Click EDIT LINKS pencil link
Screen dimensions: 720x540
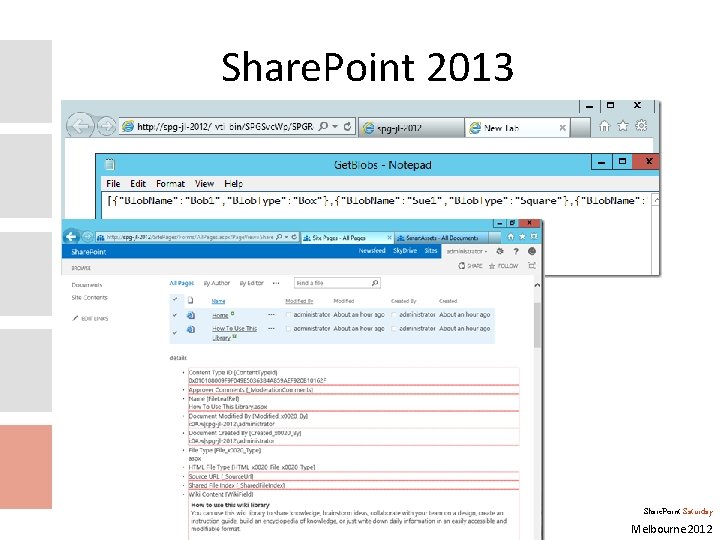coord(90,318)
